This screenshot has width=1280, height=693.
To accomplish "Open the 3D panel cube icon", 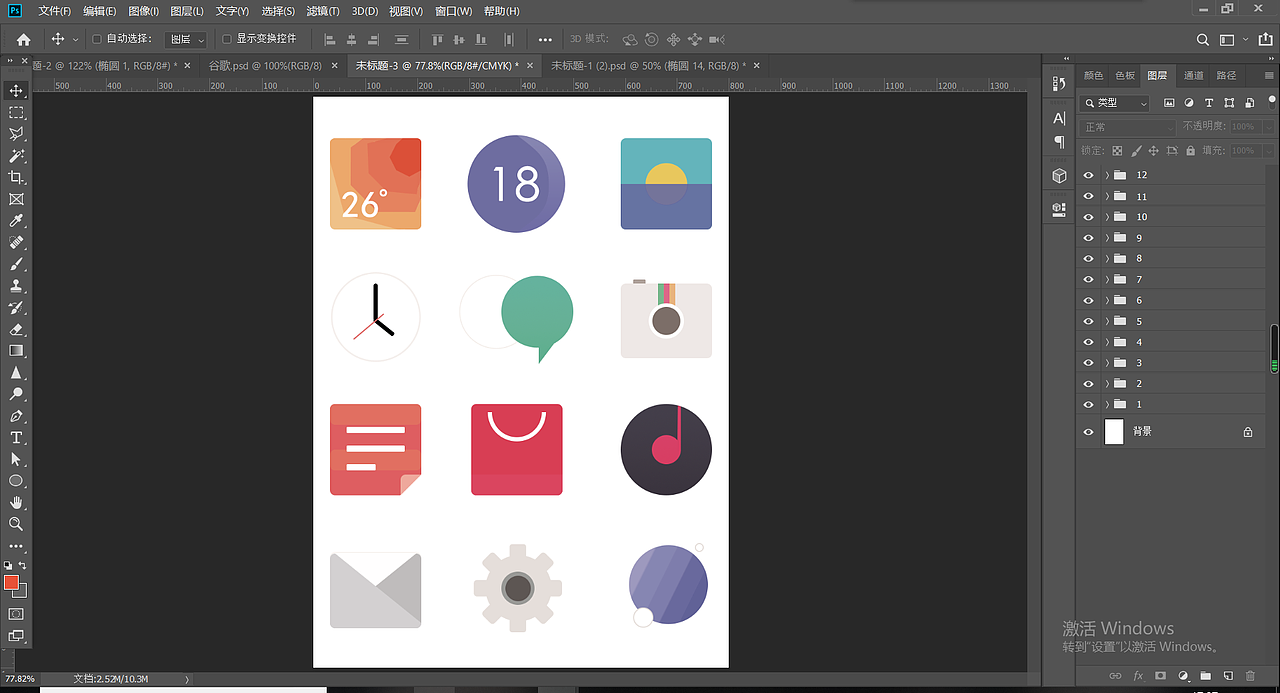I will point(1059,176).
